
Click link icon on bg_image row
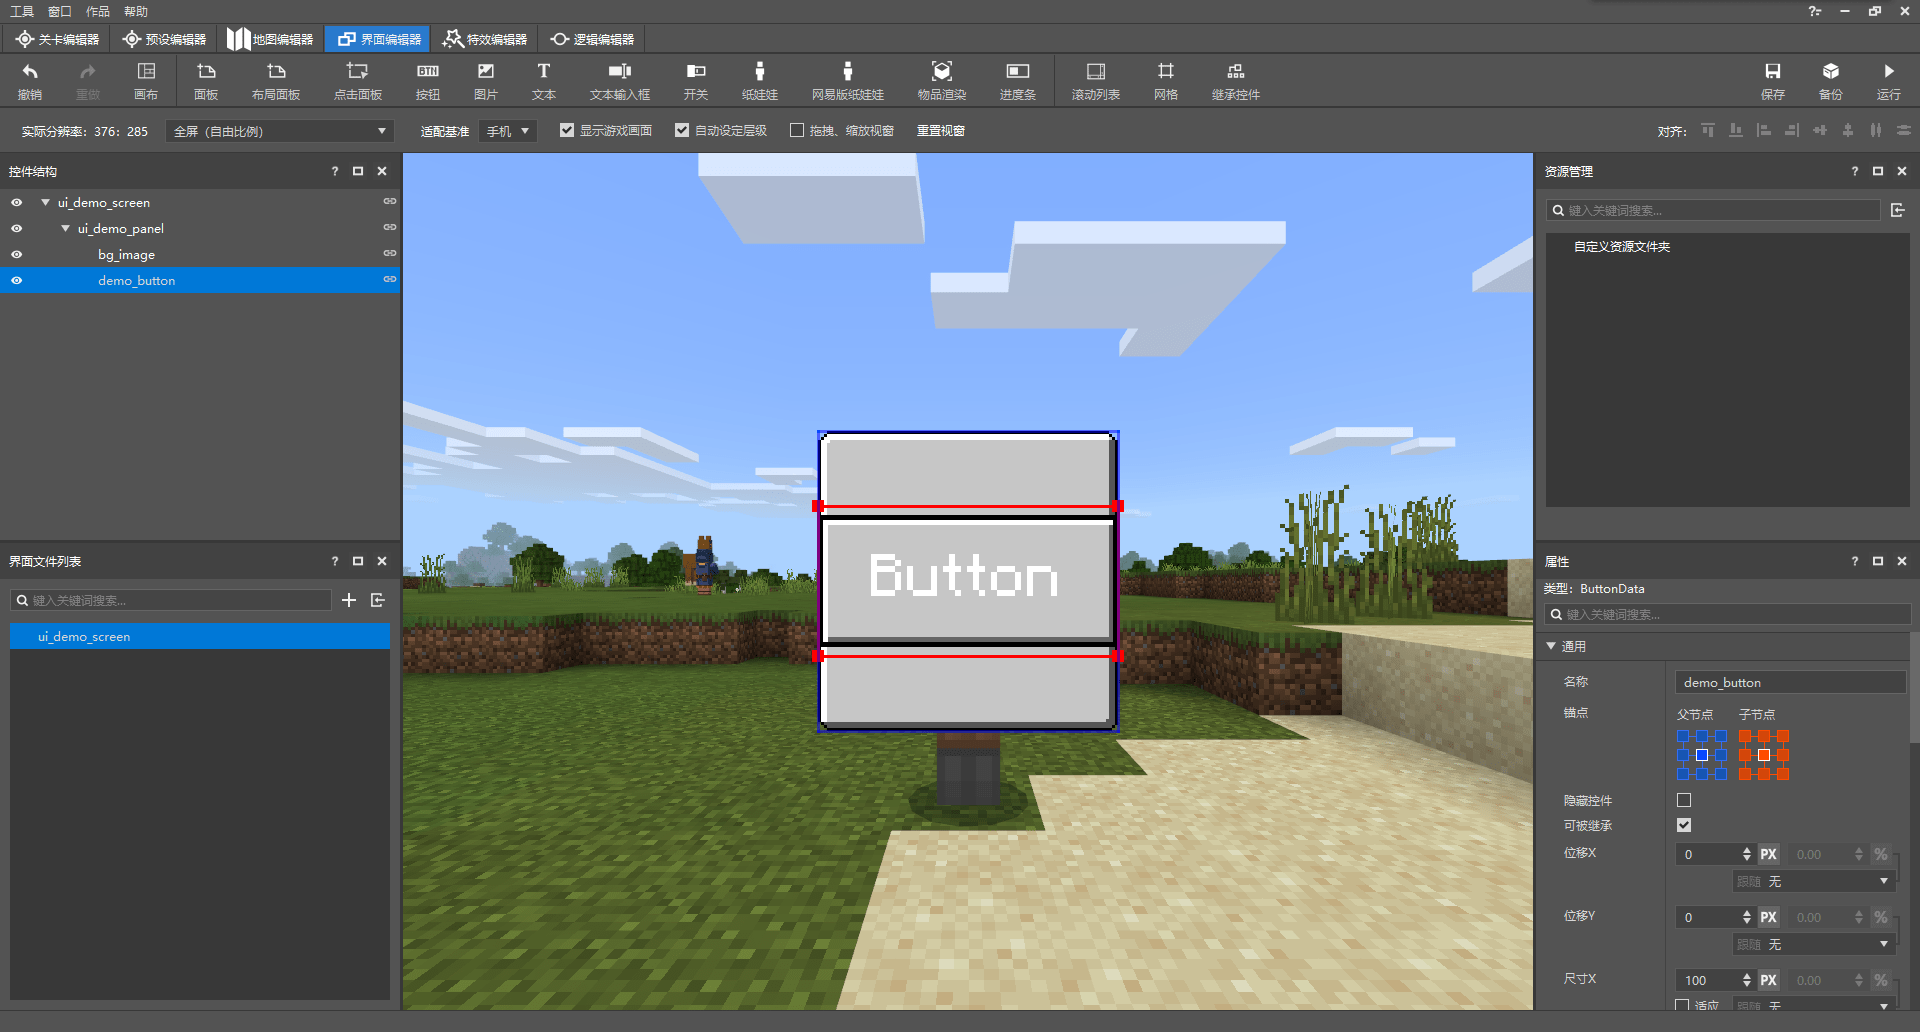[390, 254]
